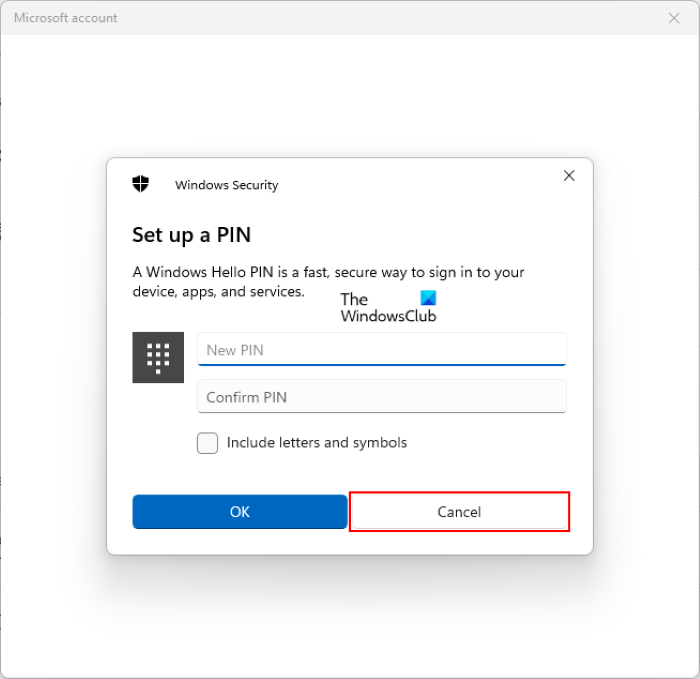This screenshot has height=679, width=700.
Task: Close the Windows Security dialog
Action: tap(569, 176)
